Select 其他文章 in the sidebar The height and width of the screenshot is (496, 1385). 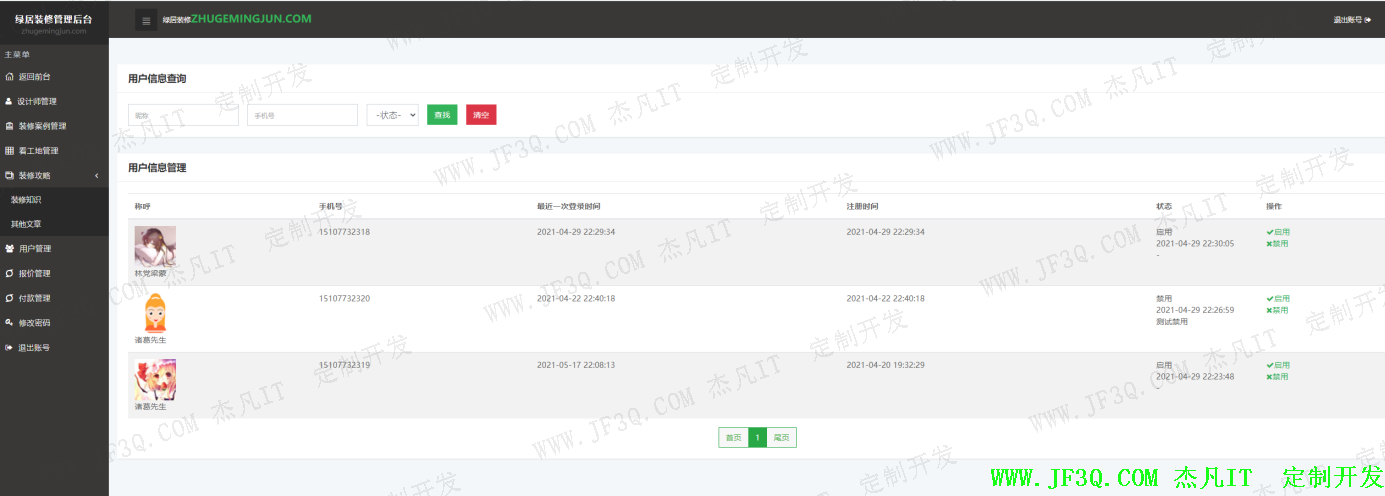(26, 224)
